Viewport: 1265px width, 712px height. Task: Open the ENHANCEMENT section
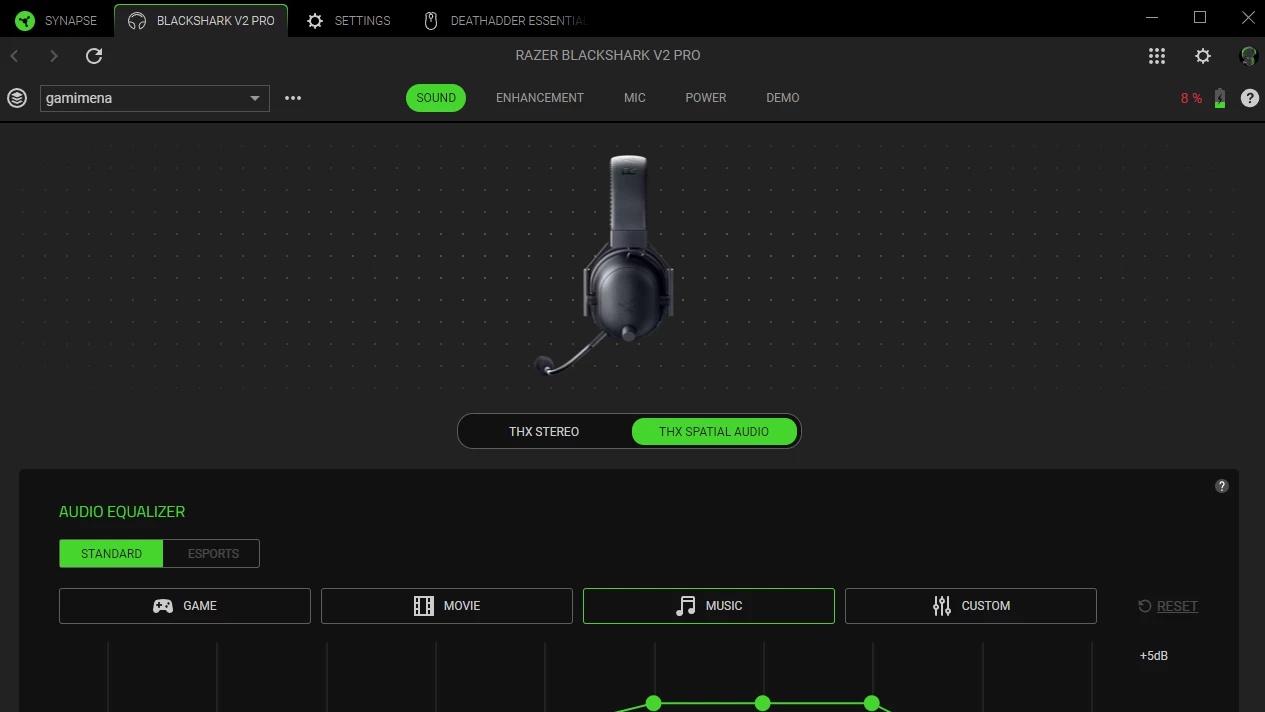pos(540,98)
